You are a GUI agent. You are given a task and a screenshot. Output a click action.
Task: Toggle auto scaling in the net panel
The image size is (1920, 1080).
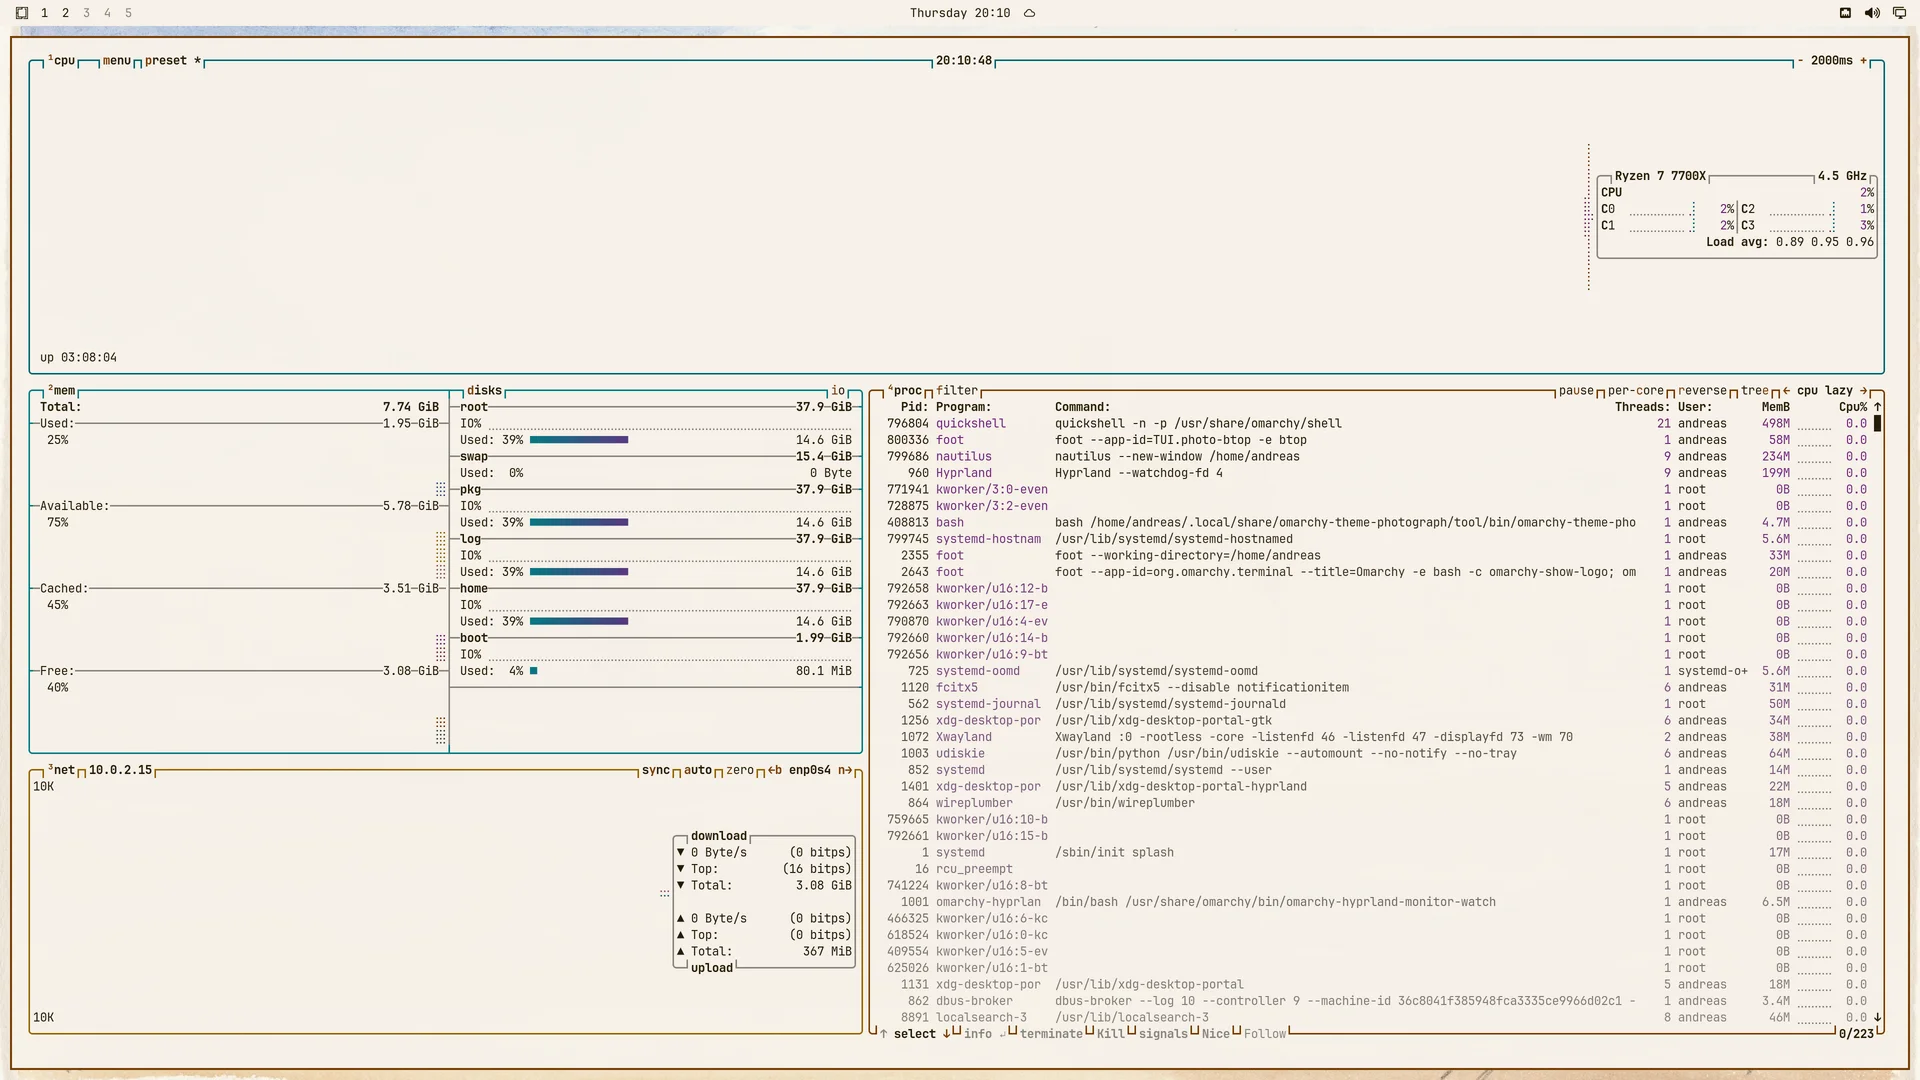coord(698,770)
